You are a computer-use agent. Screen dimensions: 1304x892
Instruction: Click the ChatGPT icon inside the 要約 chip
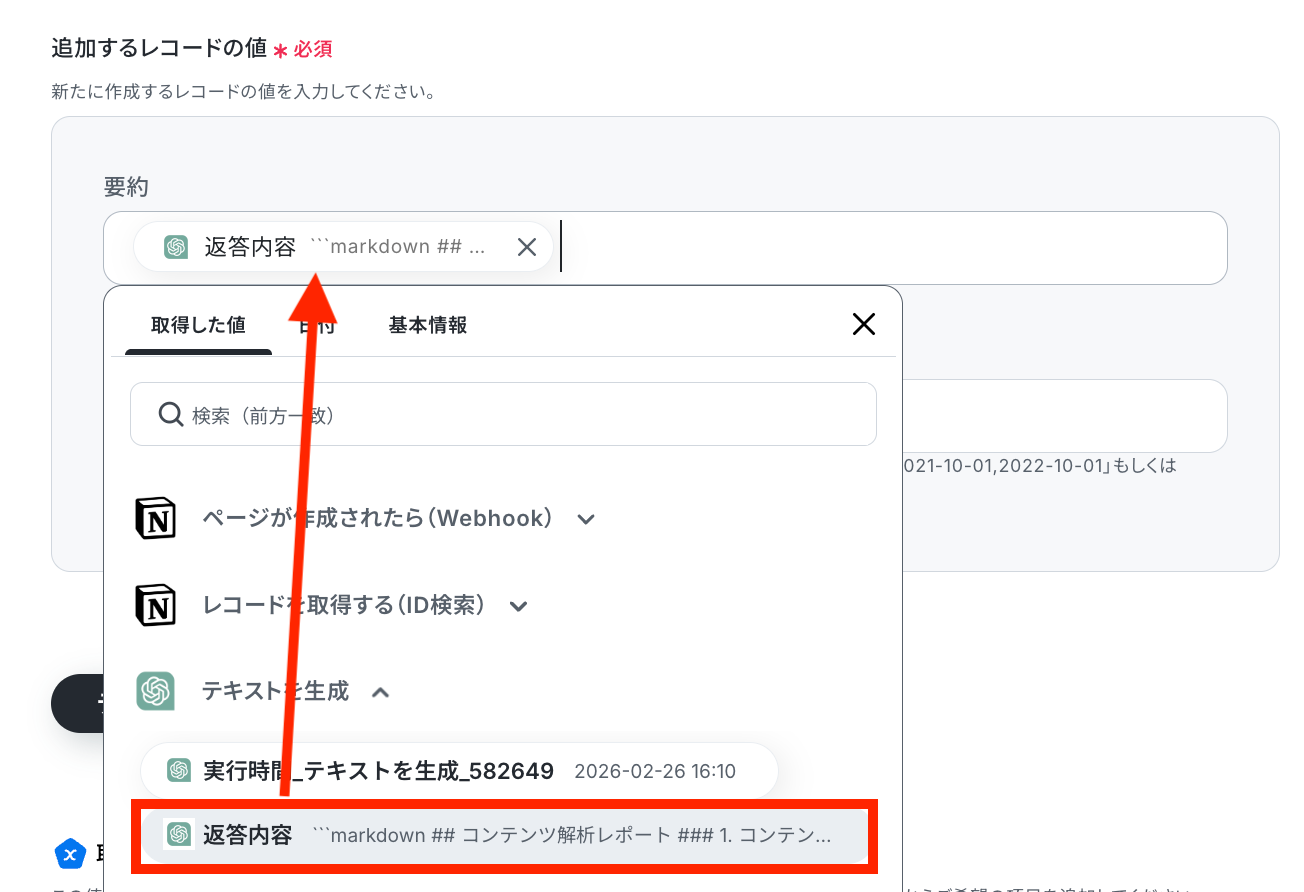(177, 247)
